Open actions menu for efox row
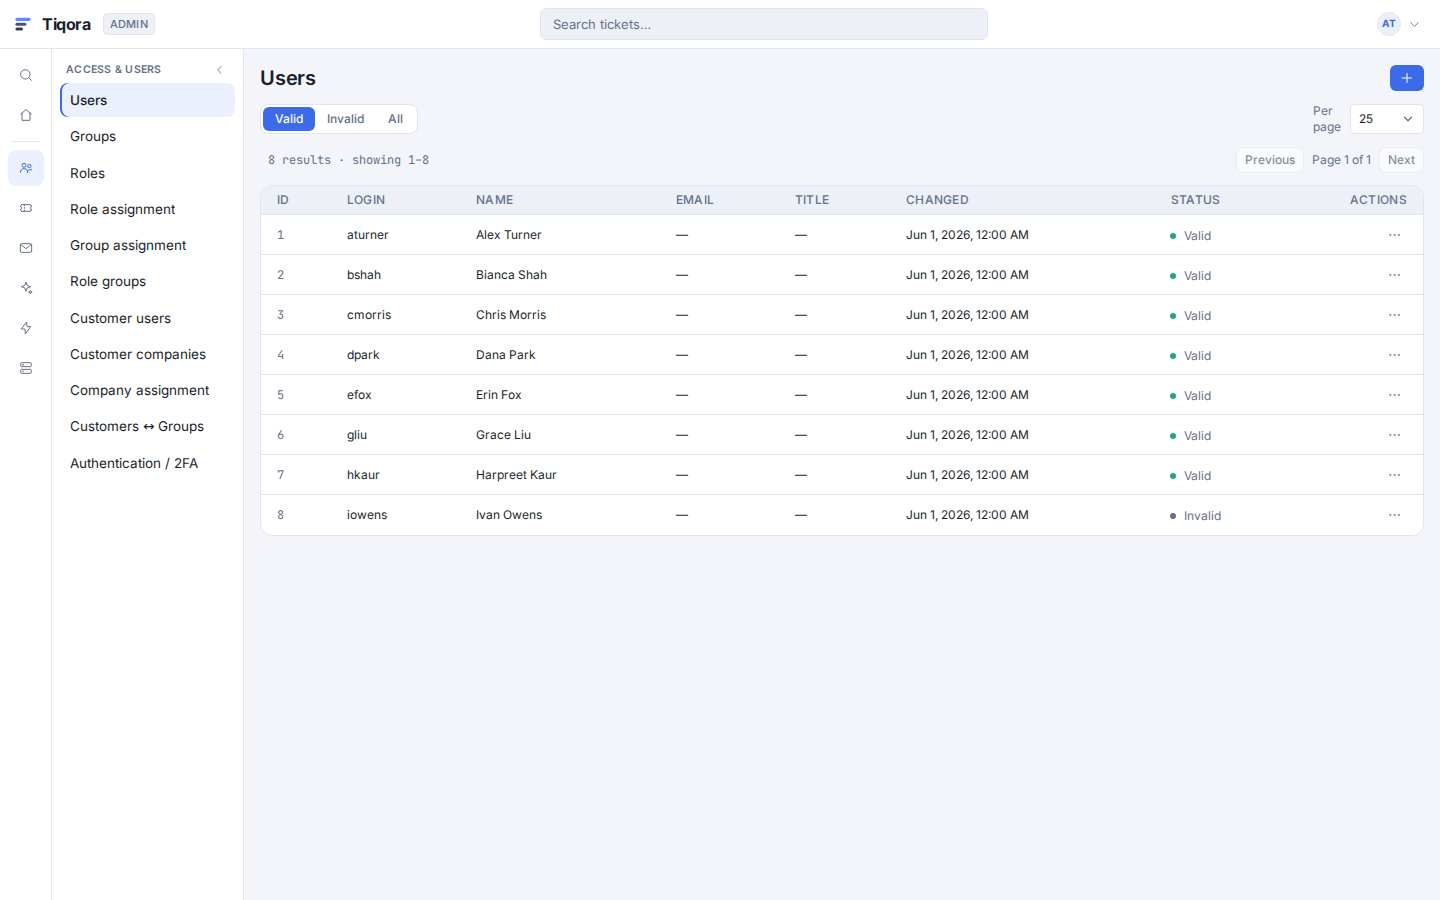Viewport: 1440px width, 900px height. (1394, 395)
